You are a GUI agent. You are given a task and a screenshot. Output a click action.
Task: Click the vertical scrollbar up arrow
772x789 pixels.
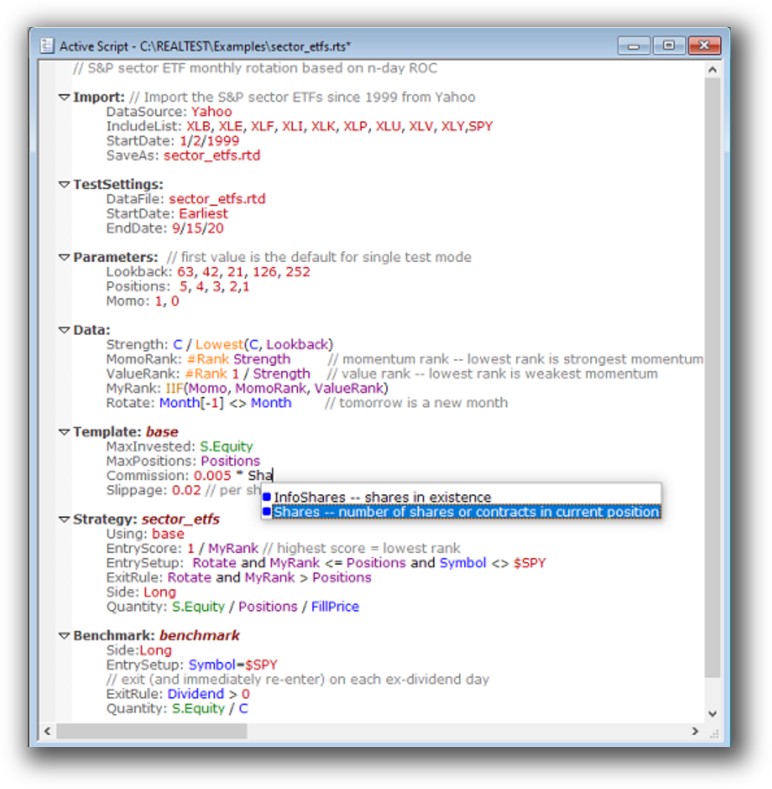click(712, 70)
